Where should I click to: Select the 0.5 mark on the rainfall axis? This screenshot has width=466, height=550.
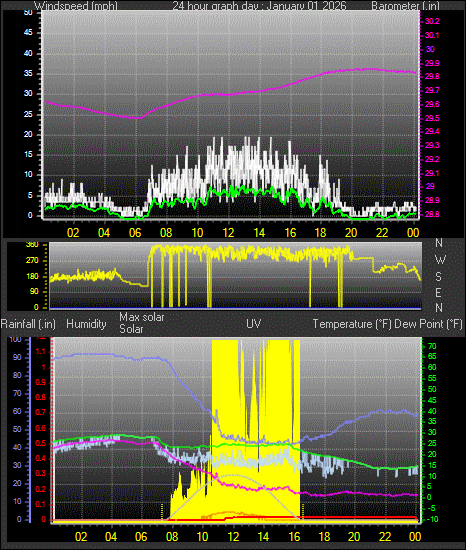41,443
